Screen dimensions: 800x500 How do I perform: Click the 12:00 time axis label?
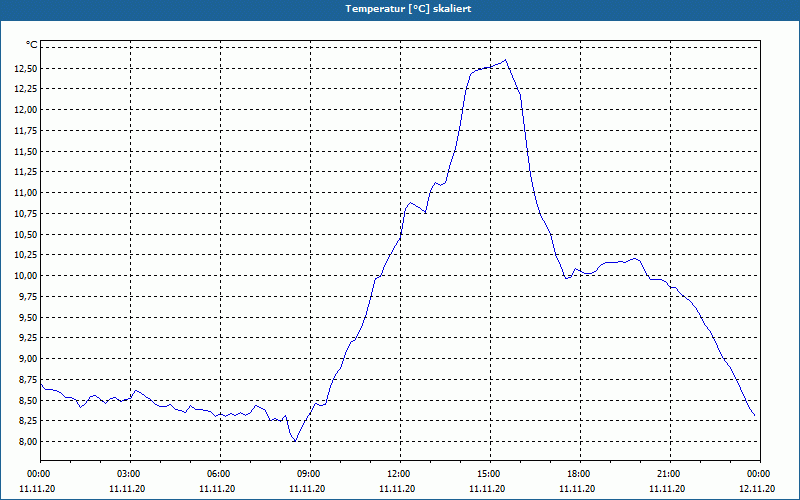[x=398, y=474]
